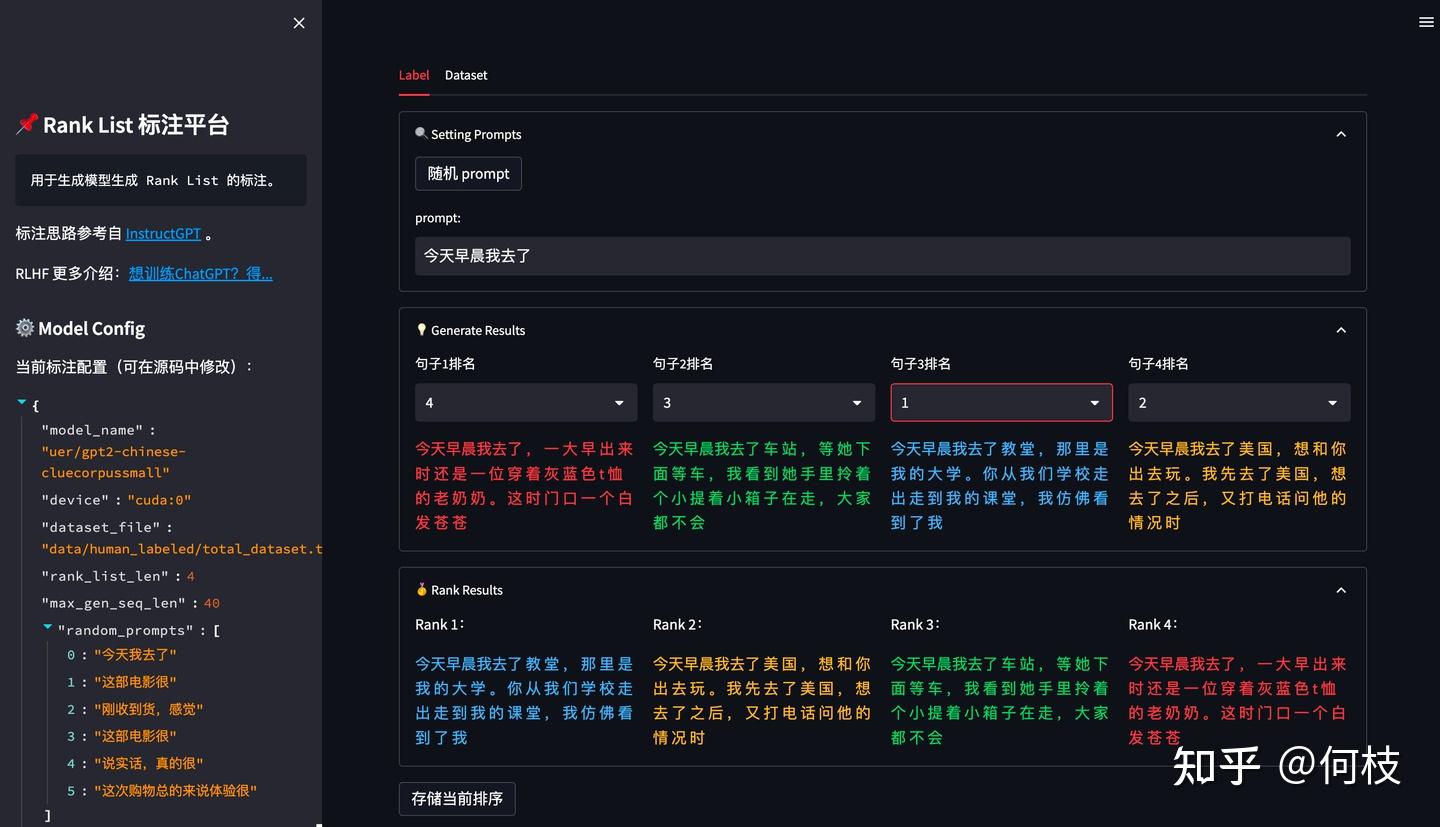
Task: Select the "dataset_file" key
Action: click(100, 527)
